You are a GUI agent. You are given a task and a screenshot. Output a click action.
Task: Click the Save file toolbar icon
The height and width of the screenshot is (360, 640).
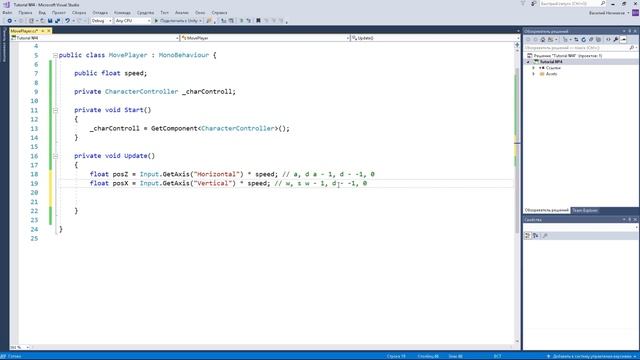click(50, 21)
